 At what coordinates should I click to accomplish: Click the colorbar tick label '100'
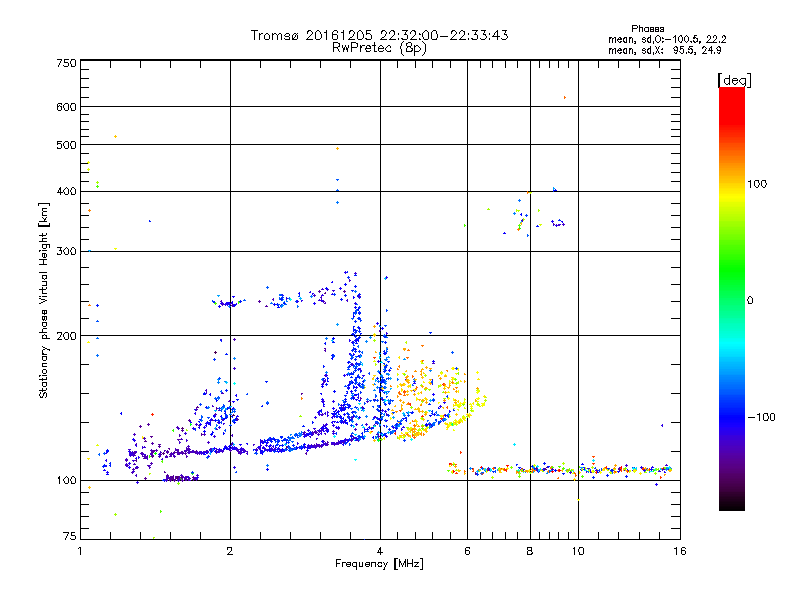coord(757,184)
